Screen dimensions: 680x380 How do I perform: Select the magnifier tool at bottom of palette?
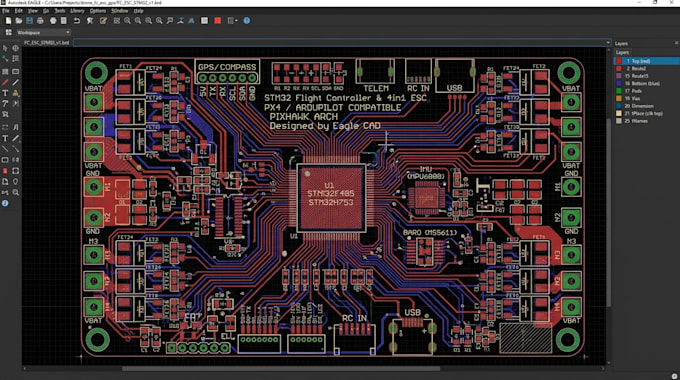tap(16, 192)
